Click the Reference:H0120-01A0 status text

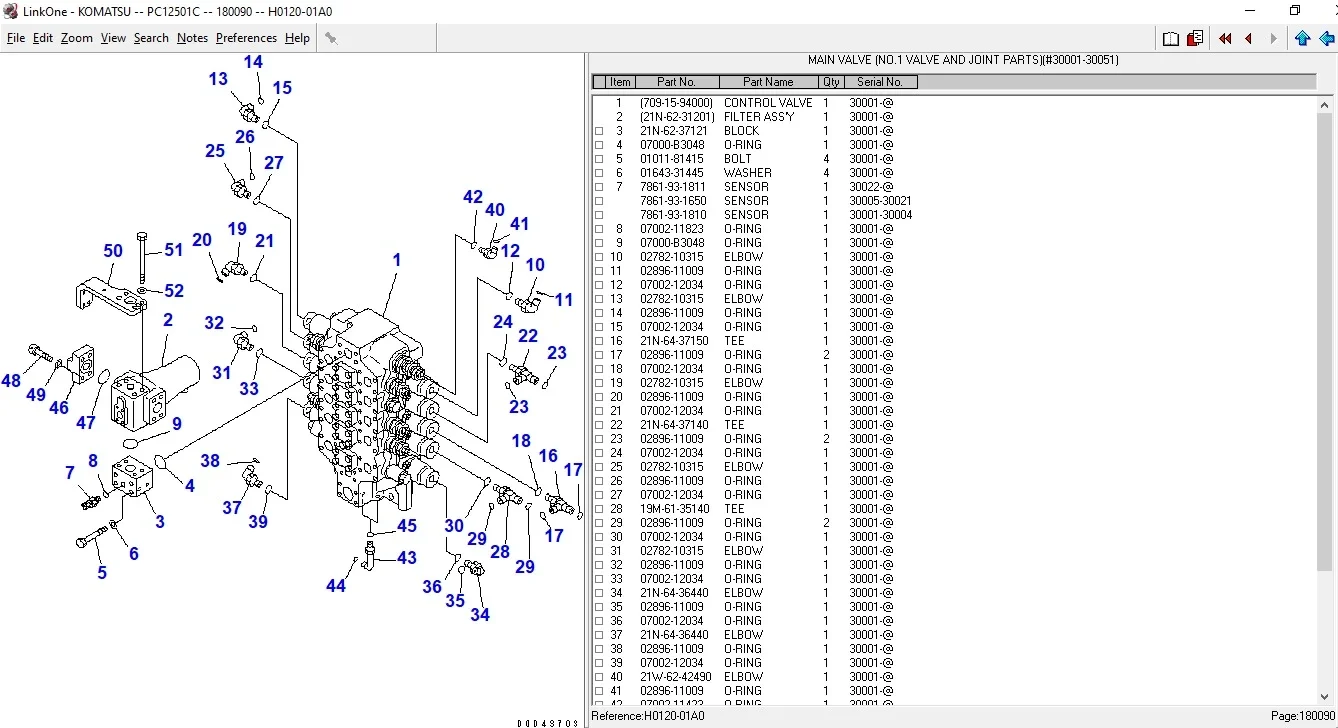(x=648, y=716)
